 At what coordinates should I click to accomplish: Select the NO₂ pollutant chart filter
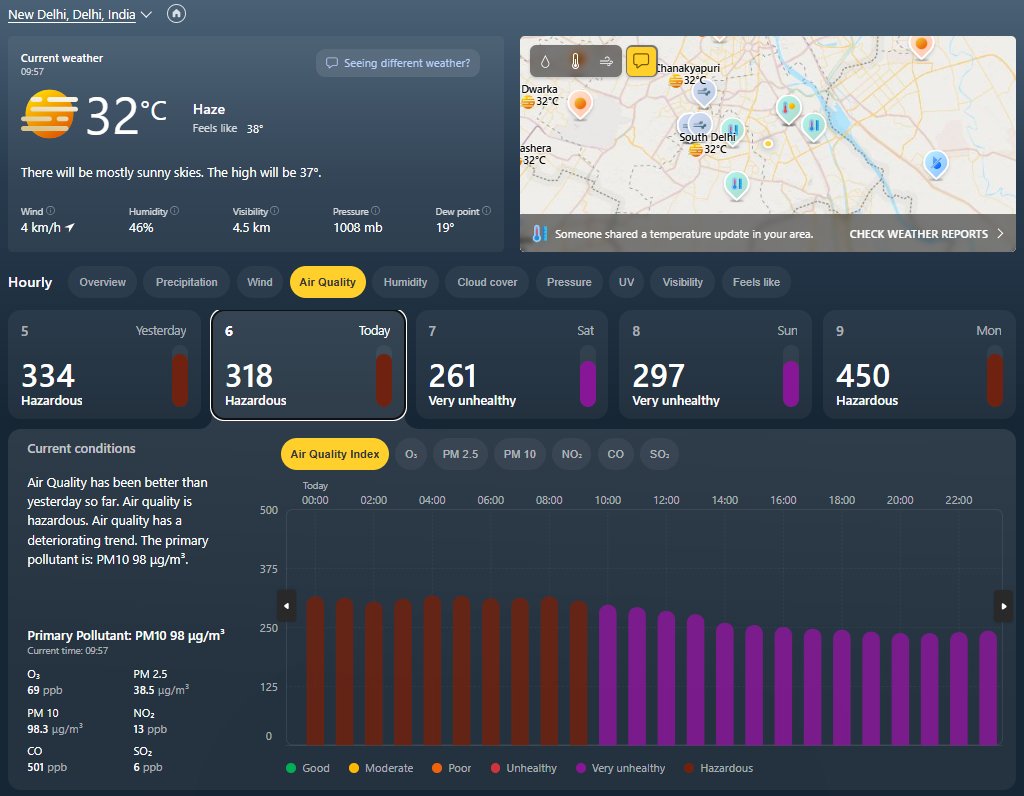click(572, 454)
